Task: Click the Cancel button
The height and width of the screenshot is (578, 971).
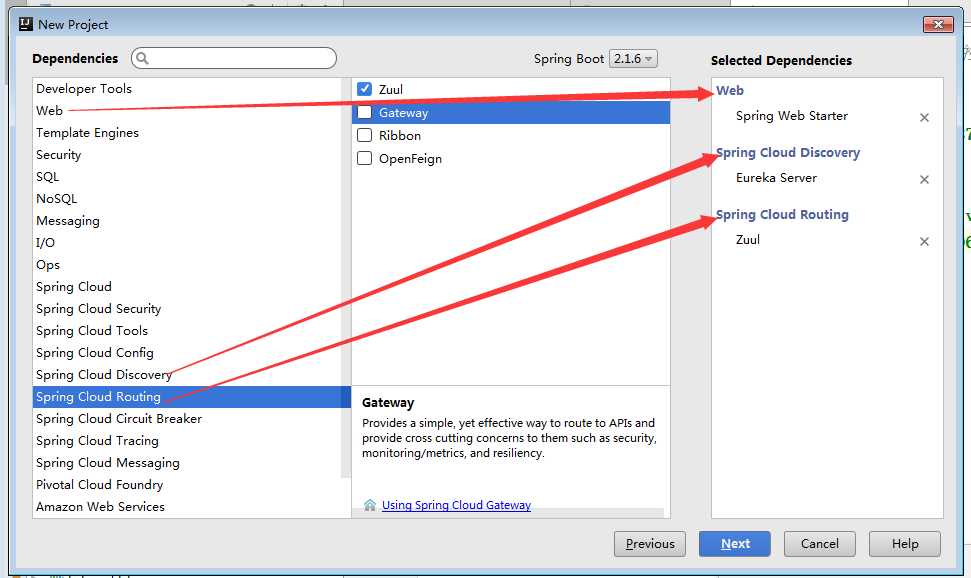Action: pos(819,544)
